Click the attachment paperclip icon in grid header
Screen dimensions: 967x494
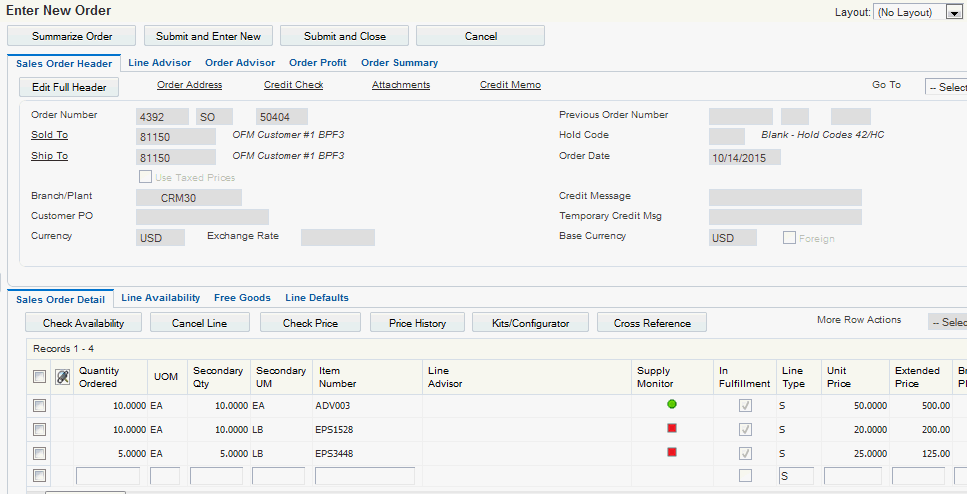coord(62,377)
